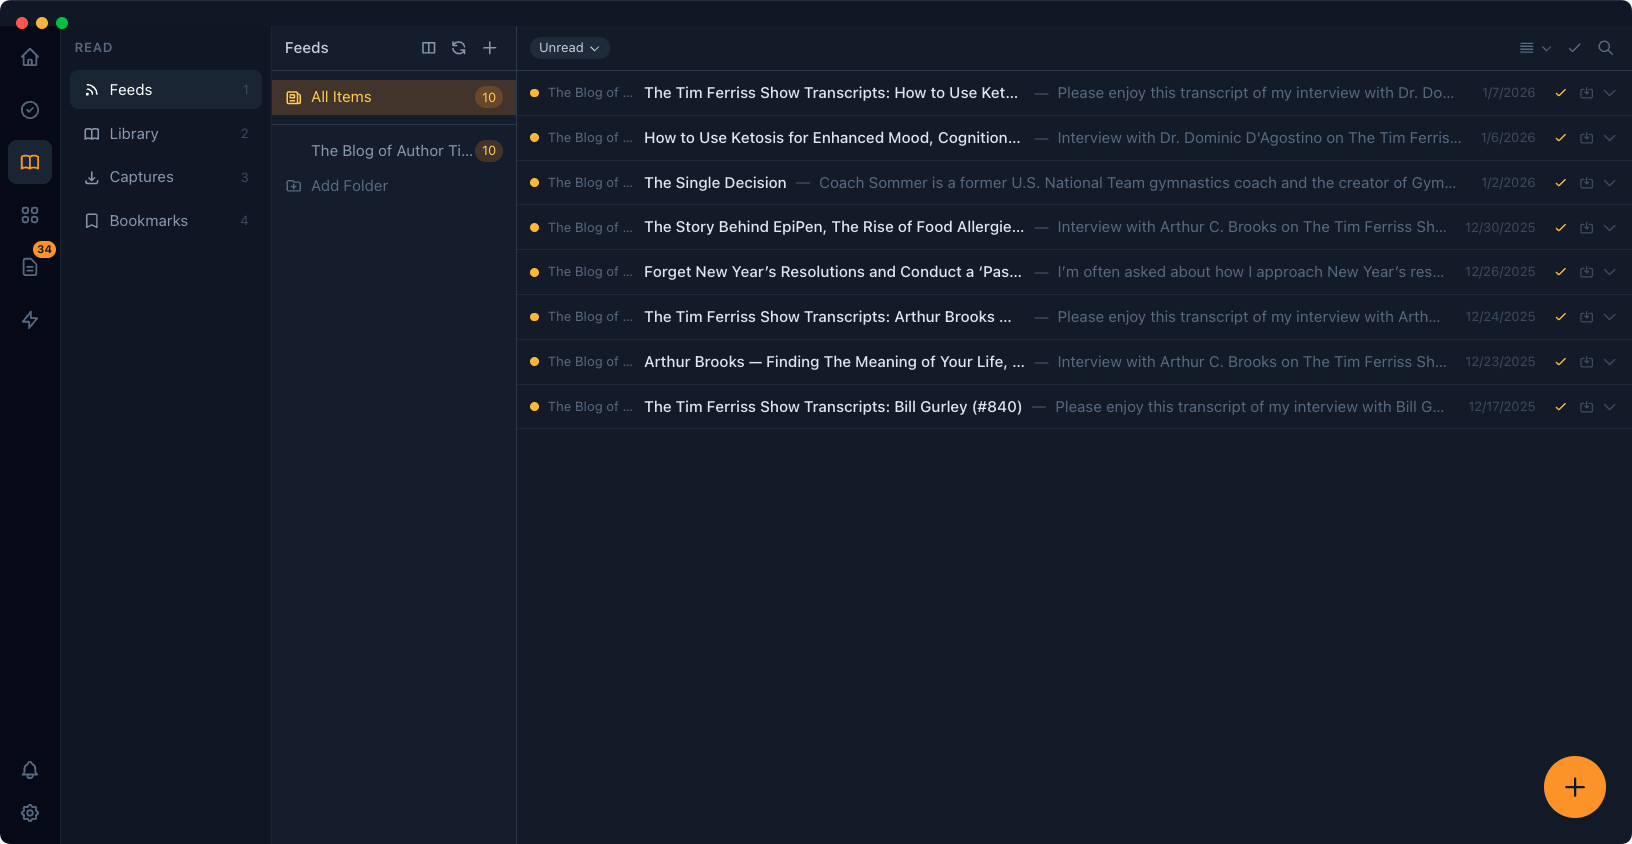The width and height of the screenshot is (1632, 844).
Task: Open article 'The Single Decision'
Action: pos(715,183)
